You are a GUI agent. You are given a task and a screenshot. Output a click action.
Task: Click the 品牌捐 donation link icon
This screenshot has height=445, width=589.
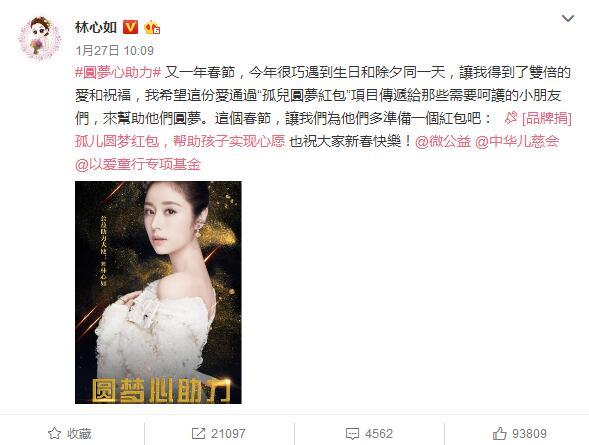(511, 119)
